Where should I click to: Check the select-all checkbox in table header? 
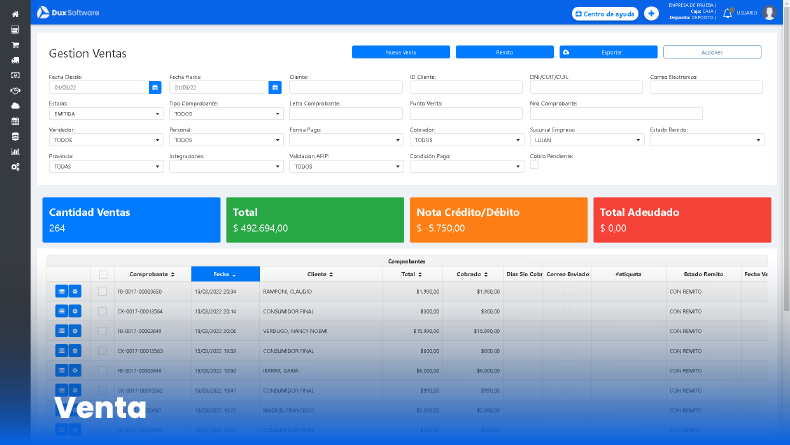102,274
